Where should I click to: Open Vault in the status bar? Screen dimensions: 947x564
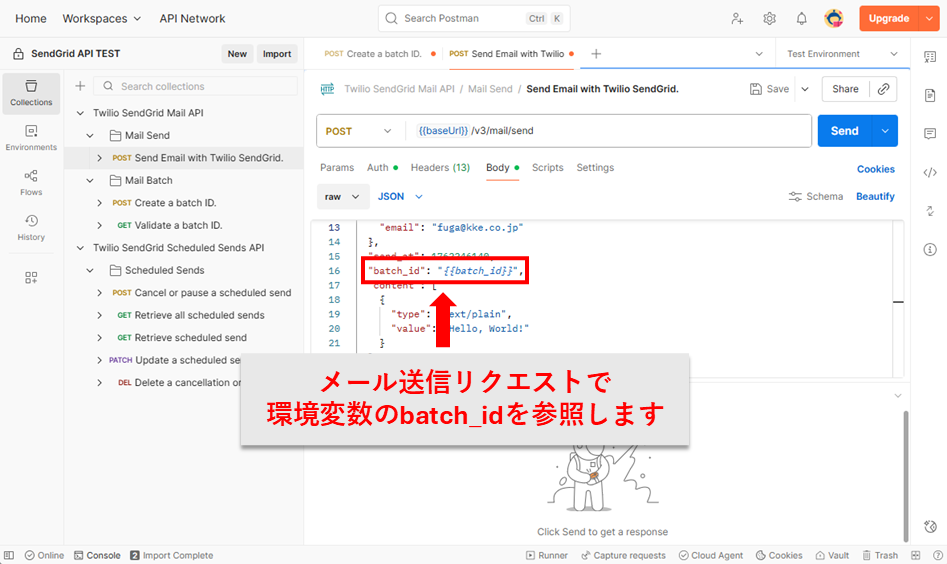pos(832,555)
